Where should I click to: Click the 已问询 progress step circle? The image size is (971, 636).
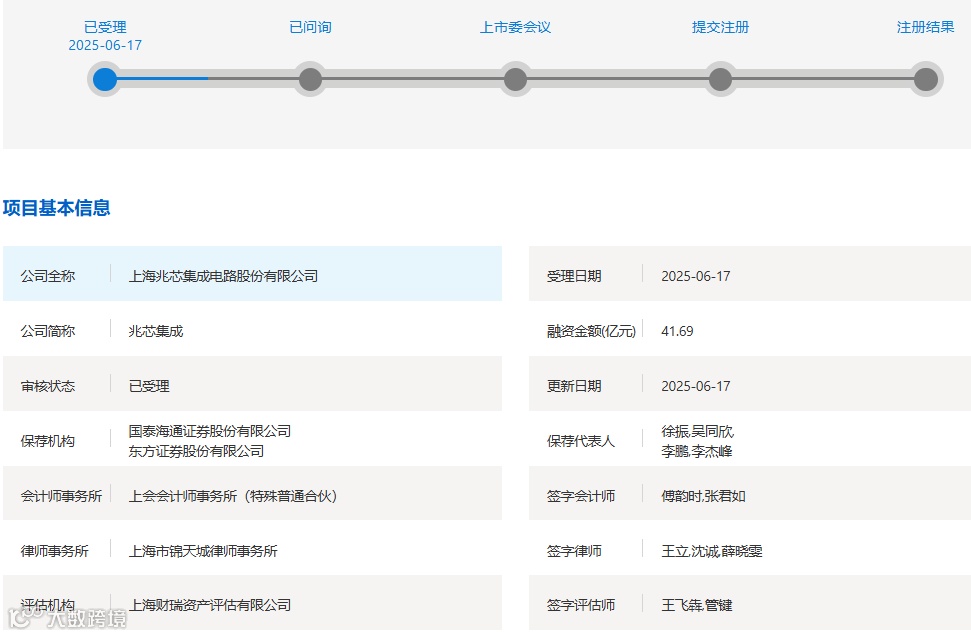(310, 79)
